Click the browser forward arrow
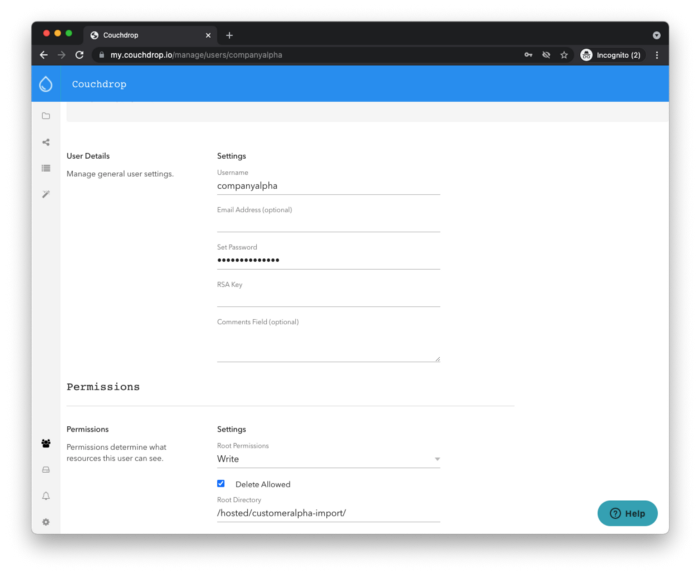700x575 pixels. 62,55
